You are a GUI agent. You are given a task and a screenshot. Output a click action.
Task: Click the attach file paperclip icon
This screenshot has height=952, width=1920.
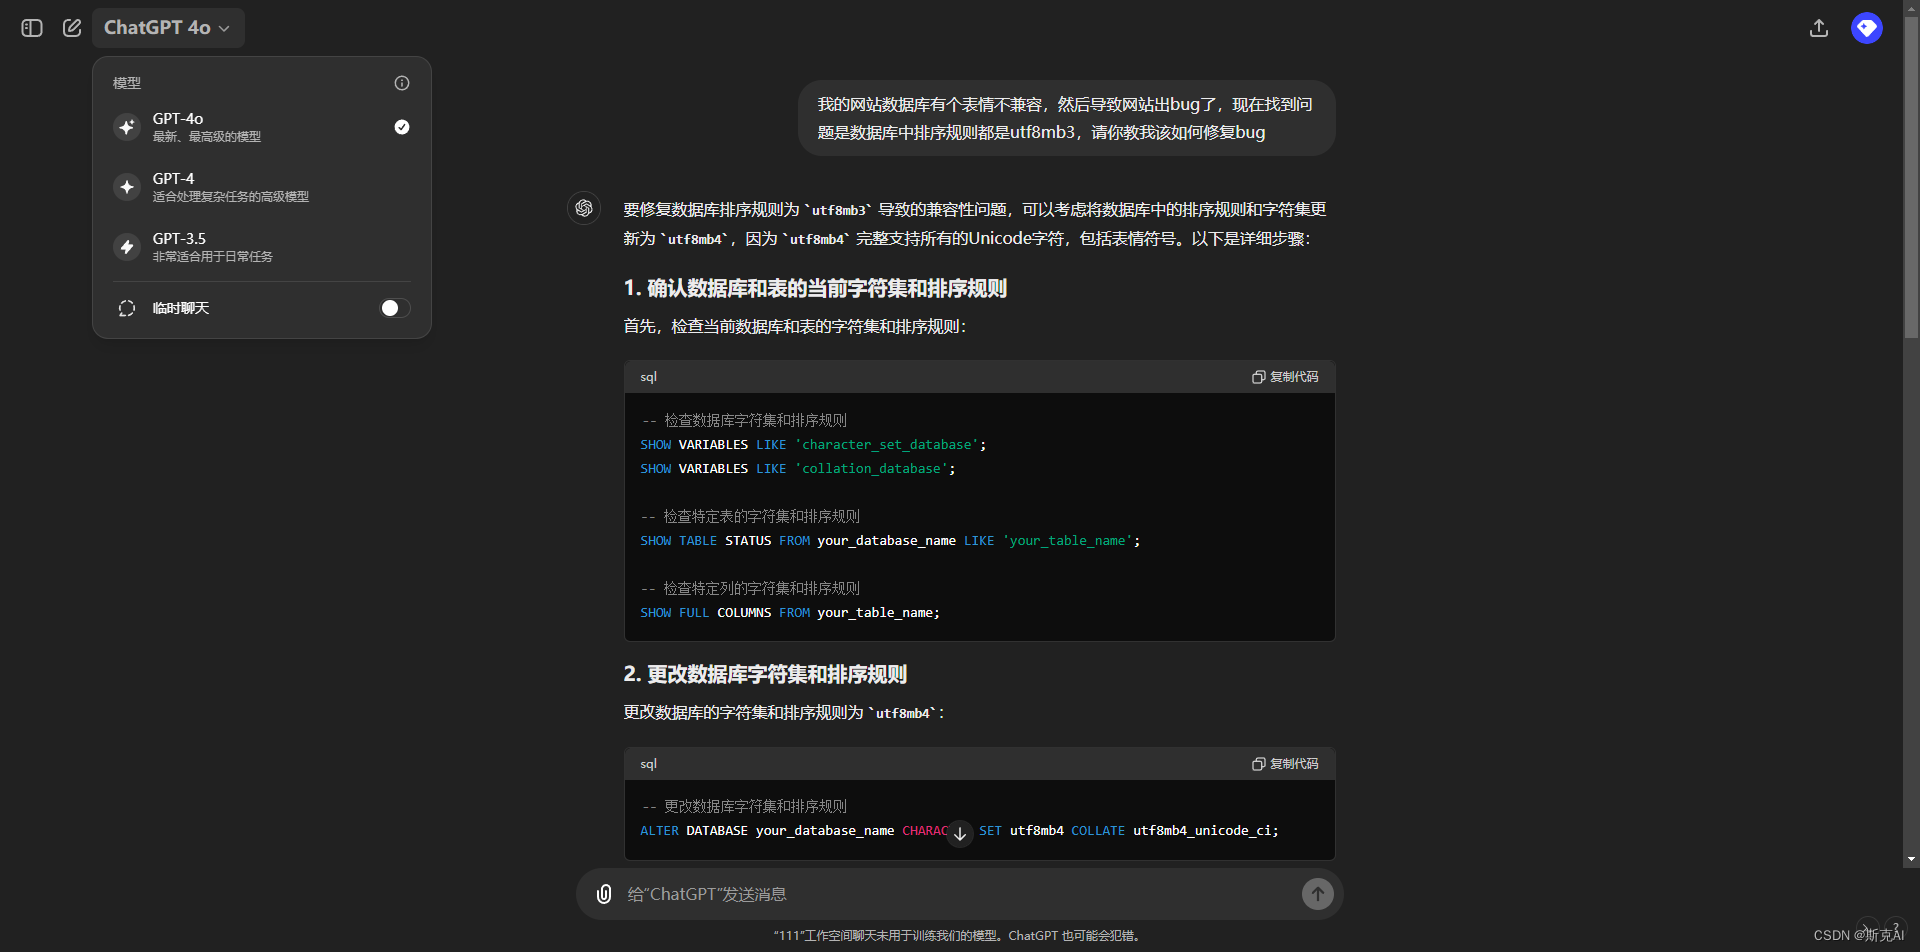click(604, 894)
